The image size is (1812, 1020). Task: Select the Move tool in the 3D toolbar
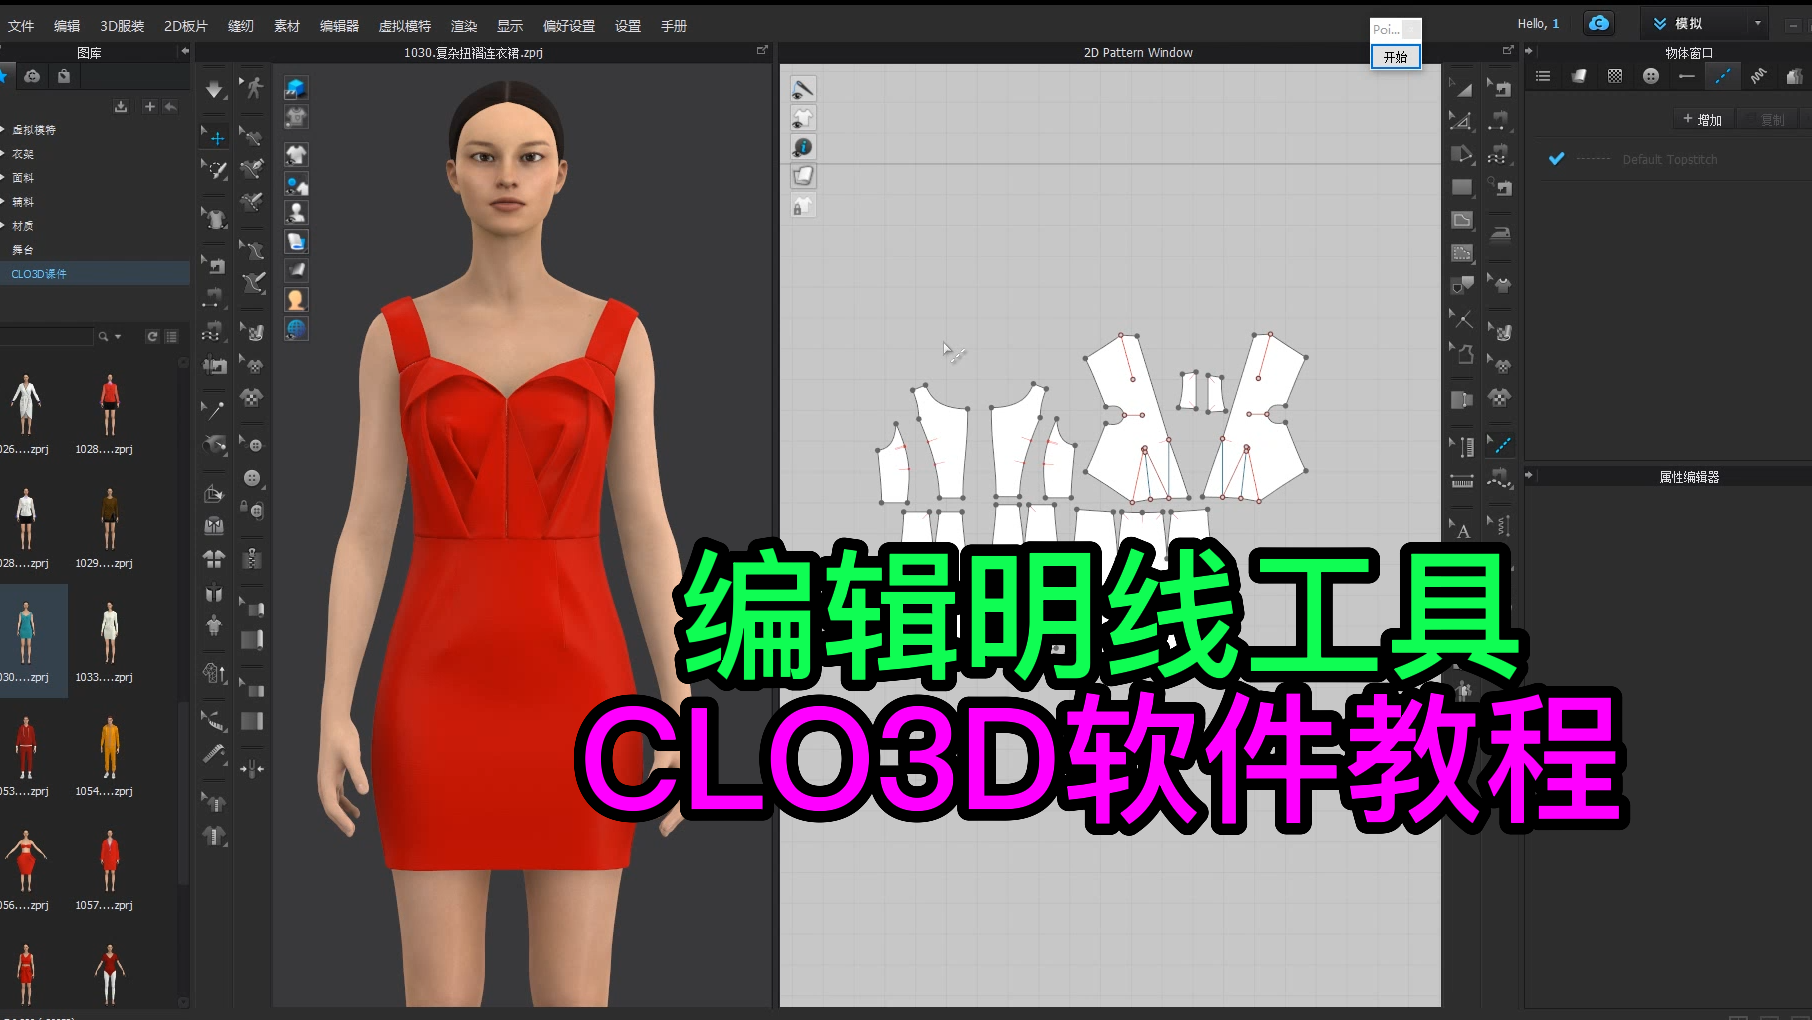tap(214, 136)
